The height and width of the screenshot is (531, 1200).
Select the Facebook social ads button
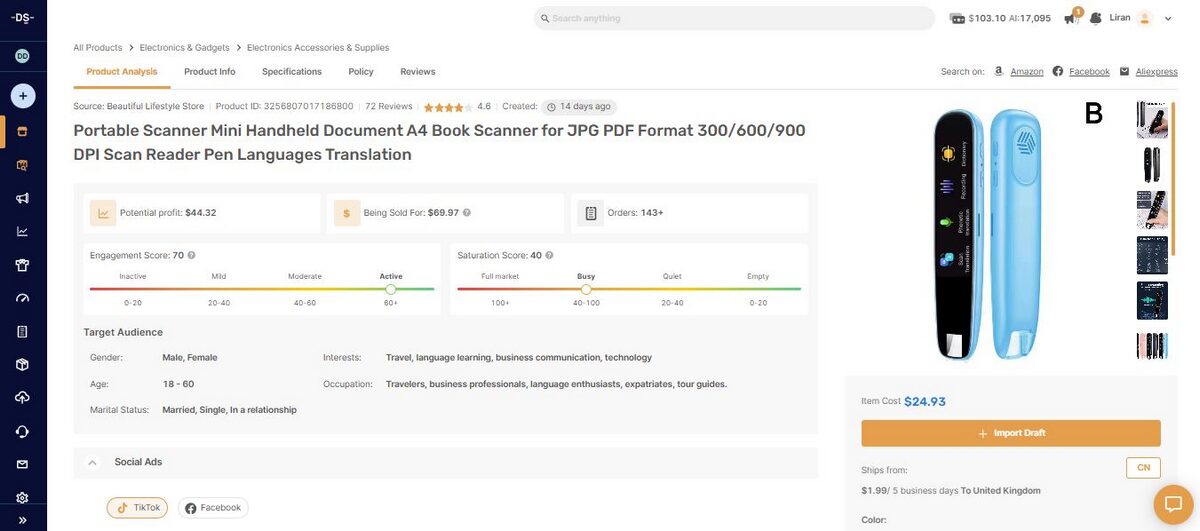pos(213,508)
